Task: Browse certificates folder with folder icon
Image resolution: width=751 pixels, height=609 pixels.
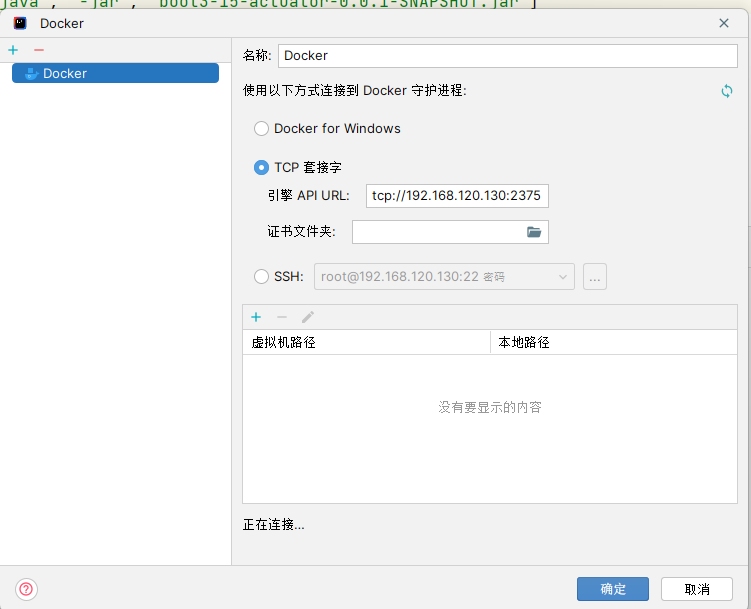Action: (x=534, y=232)
